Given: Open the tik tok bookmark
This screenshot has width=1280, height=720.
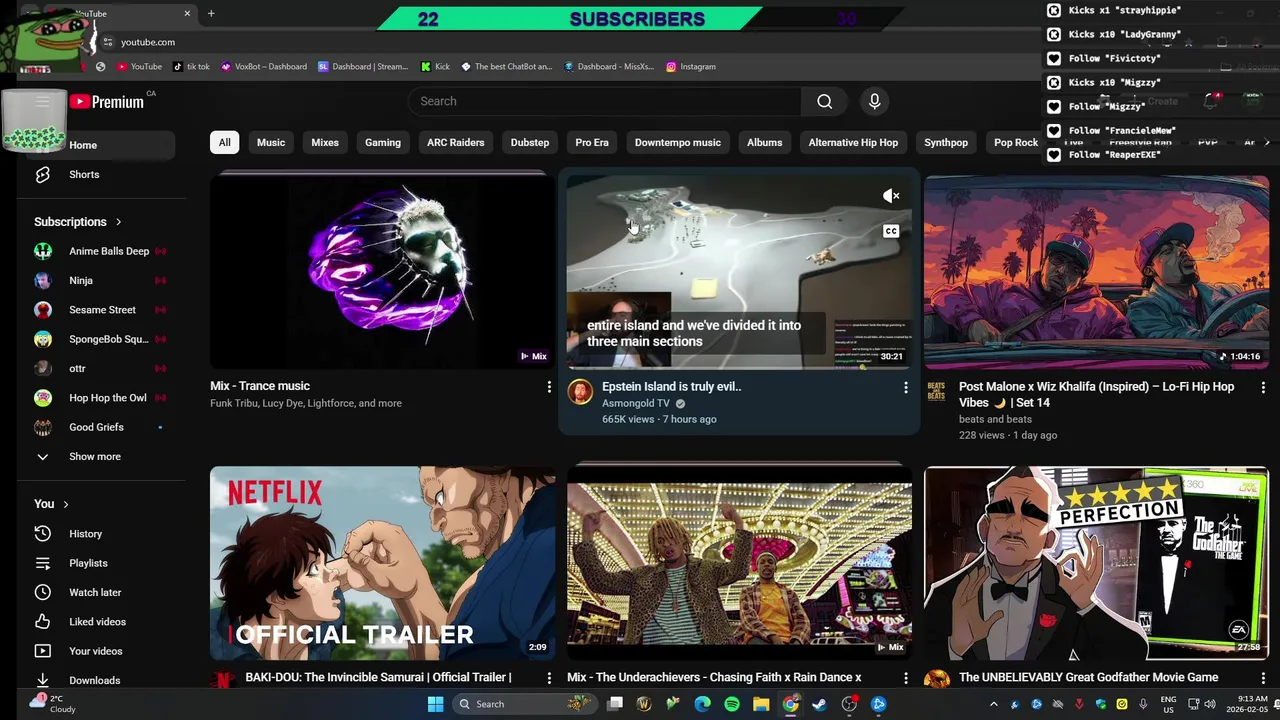Looking at the screenshot, I should point(191,66).
